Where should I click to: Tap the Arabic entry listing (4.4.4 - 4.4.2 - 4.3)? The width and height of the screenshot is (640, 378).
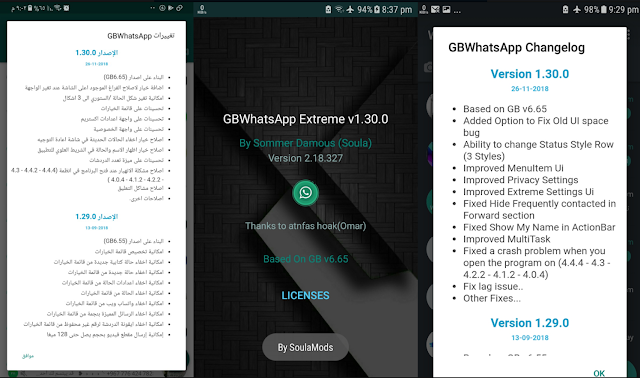(87, 175)
